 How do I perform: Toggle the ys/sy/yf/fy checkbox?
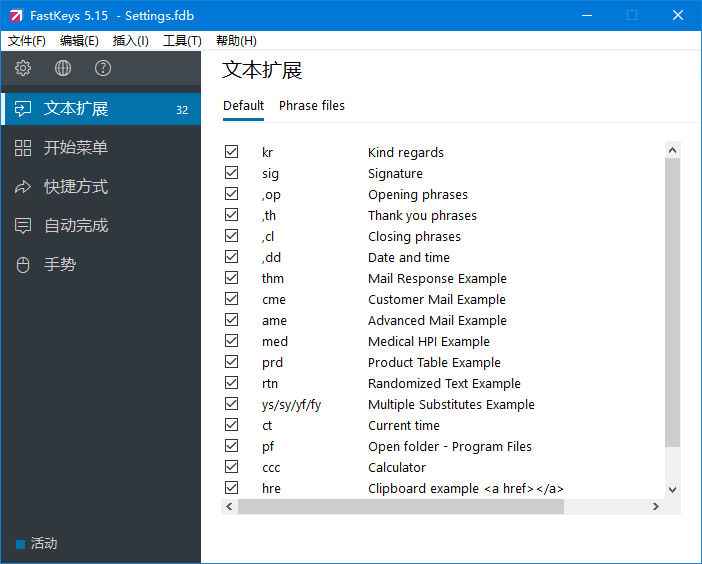coord(231,404)
